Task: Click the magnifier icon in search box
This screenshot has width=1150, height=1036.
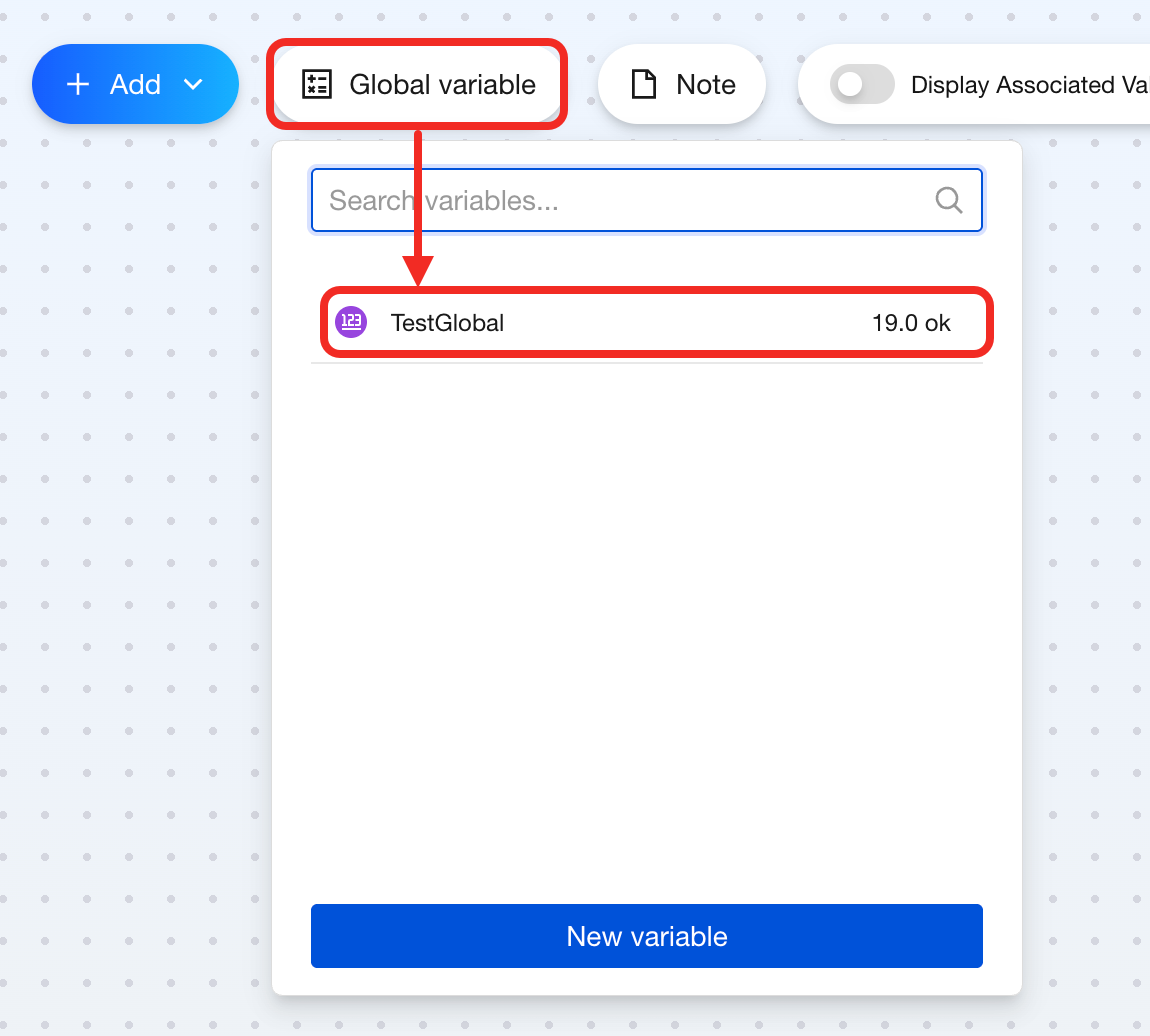Action: point(948,200)
